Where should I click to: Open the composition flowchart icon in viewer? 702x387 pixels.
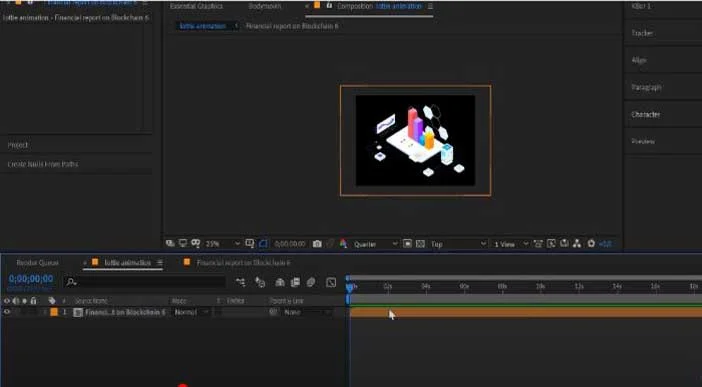(578, 244)
